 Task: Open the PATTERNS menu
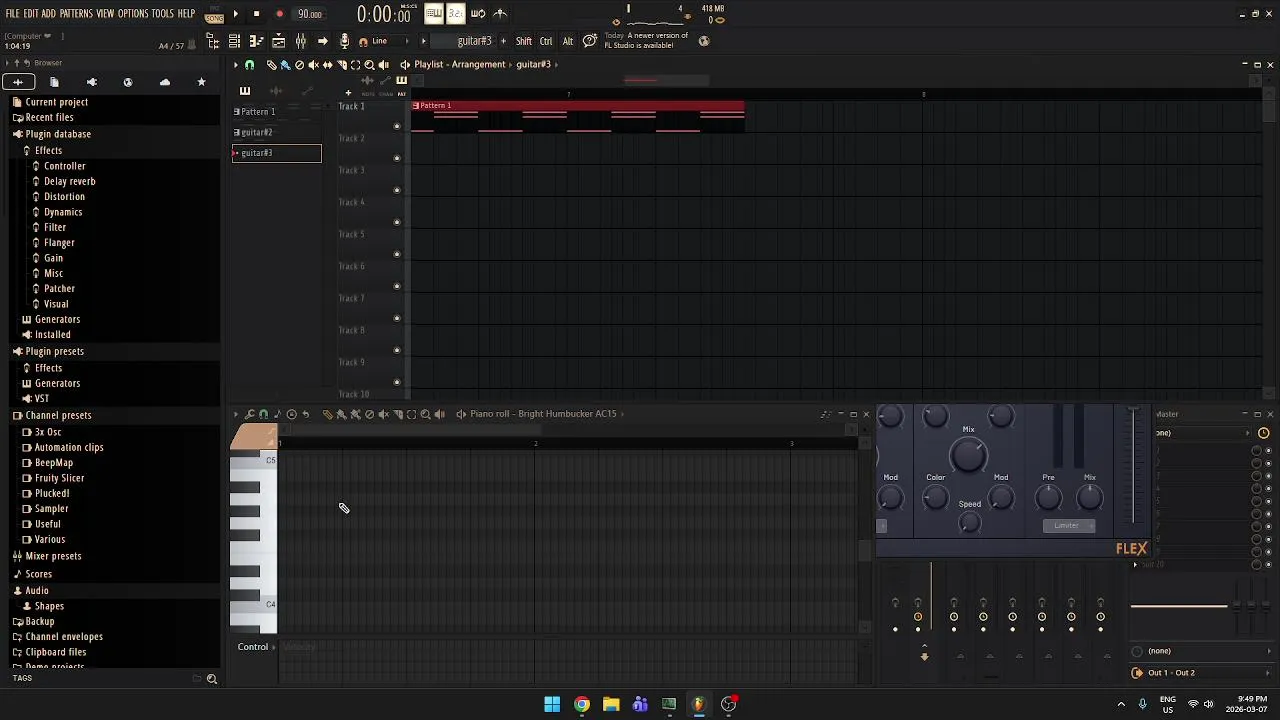pyautogui.click(x=76, y=14)
